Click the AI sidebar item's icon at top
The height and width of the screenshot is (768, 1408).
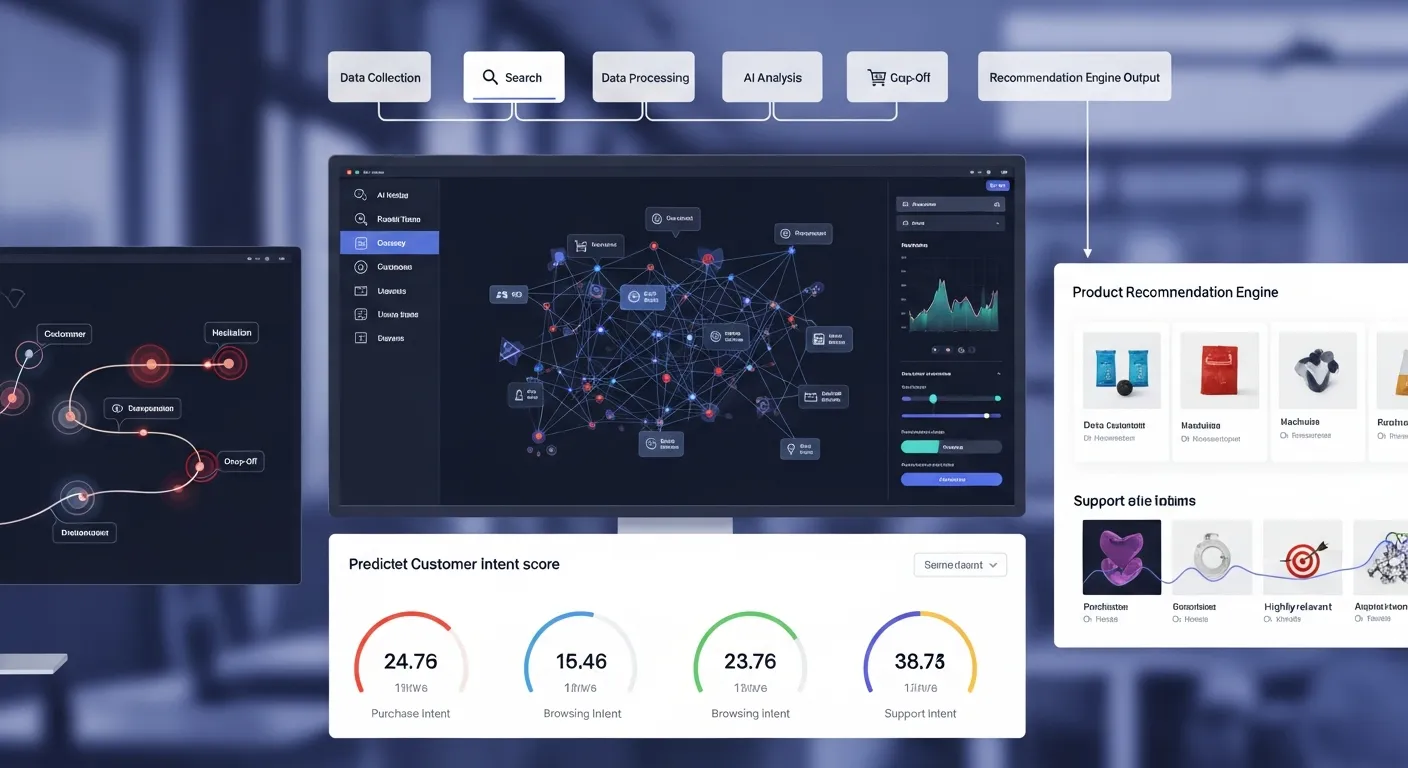(x=361, y=195)
